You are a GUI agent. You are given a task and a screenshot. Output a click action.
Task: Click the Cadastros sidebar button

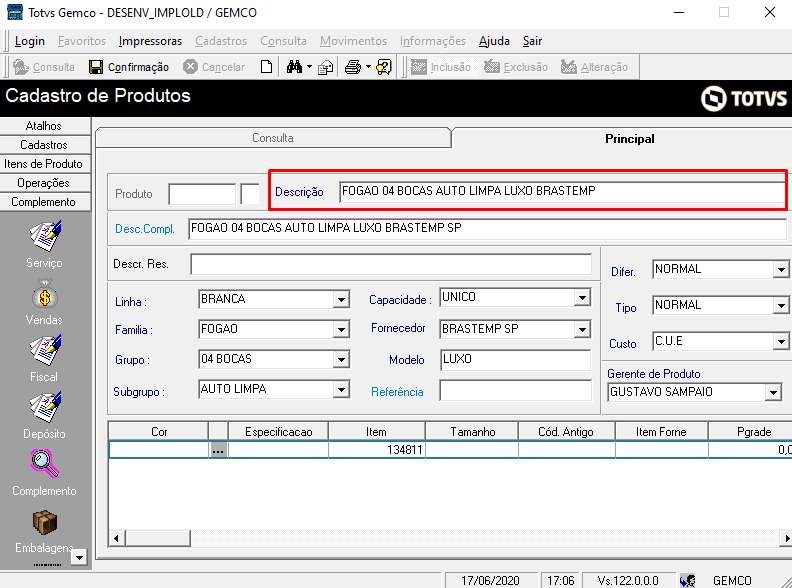coord(44,145)
